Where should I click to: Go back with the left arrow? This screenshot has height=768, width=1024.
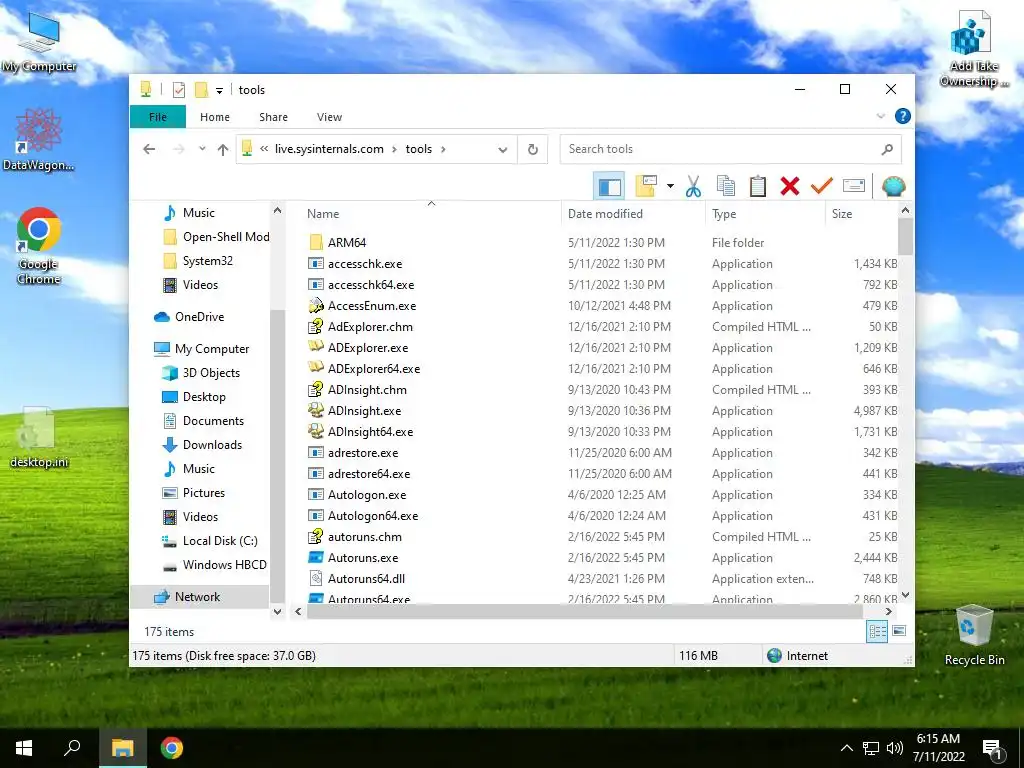149,150
